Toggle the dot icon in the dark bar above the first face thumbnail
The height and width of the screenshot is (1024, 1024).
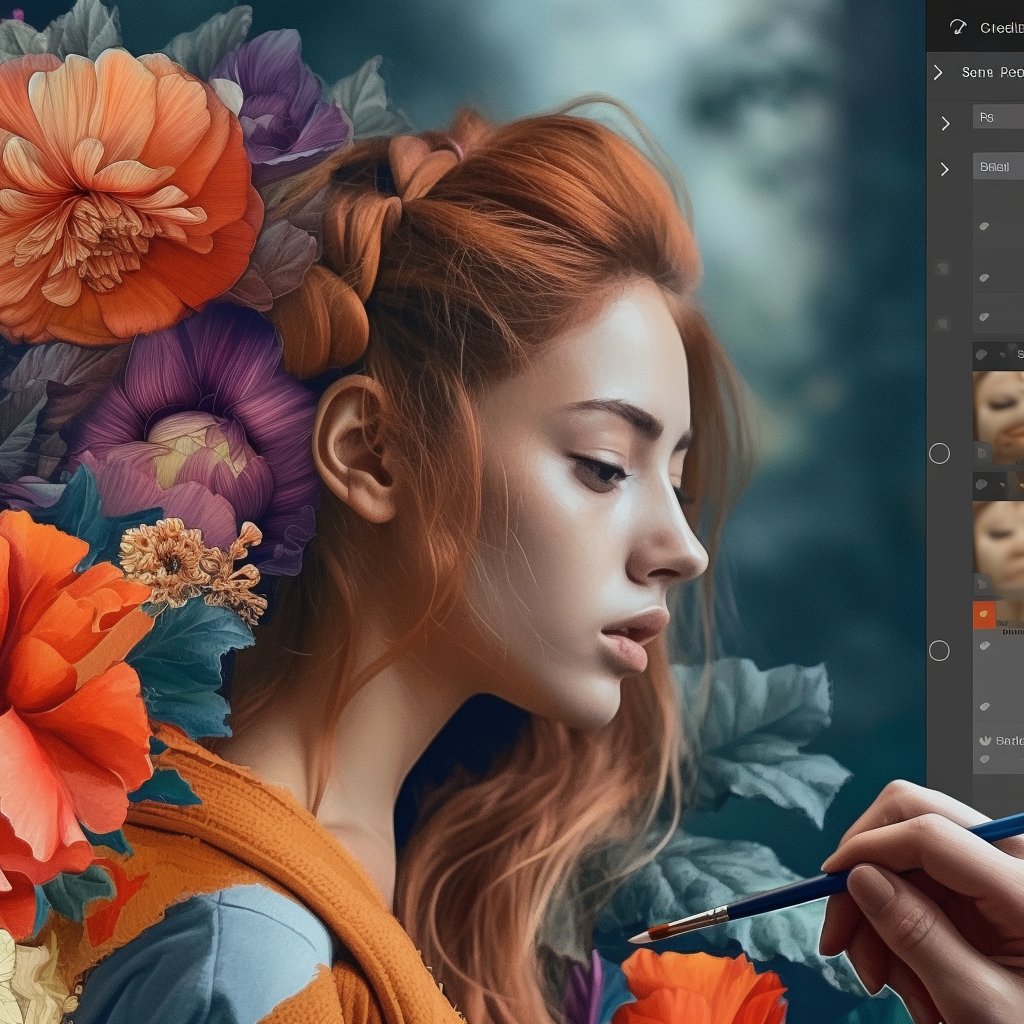tap(982, 355)
